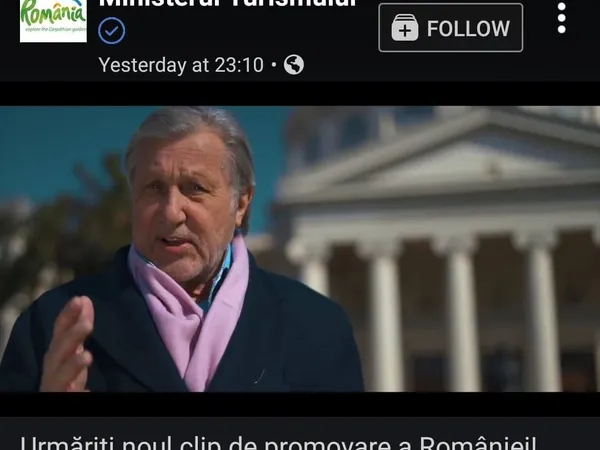Click the FOLLOW text label

(468, 29)
